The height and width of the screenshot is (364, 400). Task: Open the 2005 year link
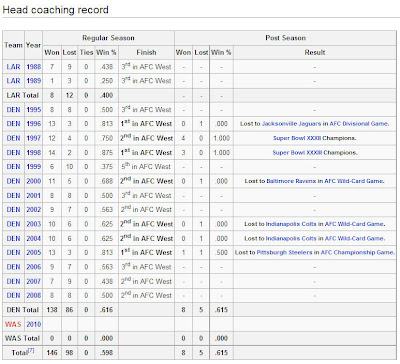coord(34,252)
